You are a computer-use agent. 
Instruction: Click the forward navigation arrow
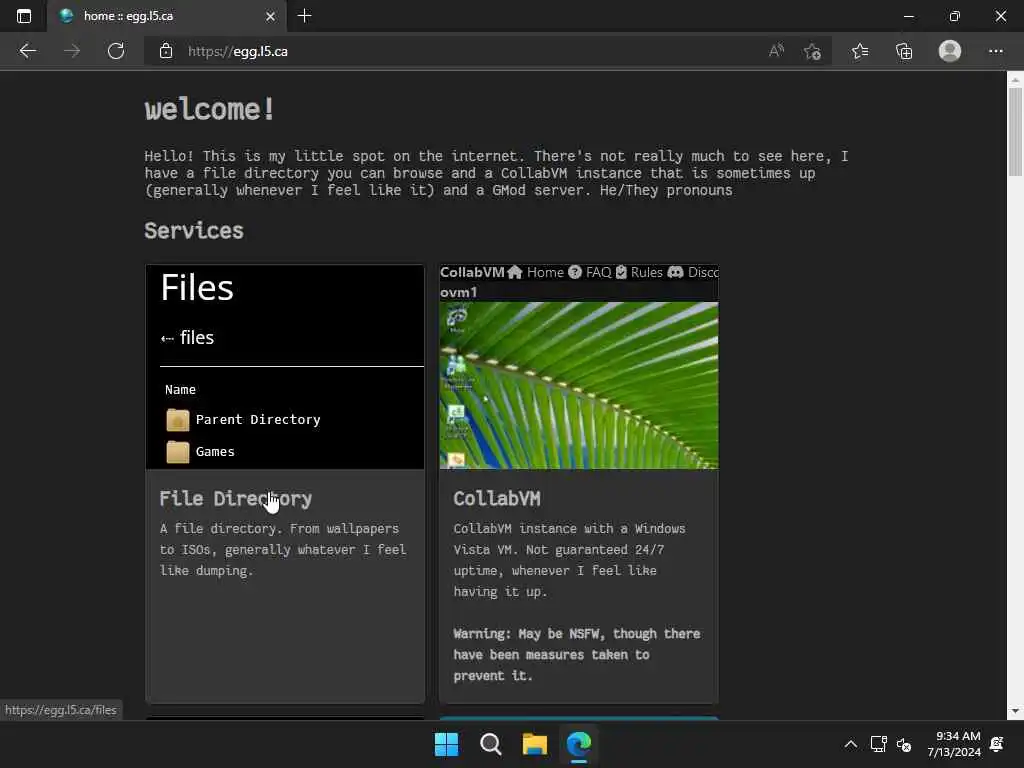coord(72,51)
